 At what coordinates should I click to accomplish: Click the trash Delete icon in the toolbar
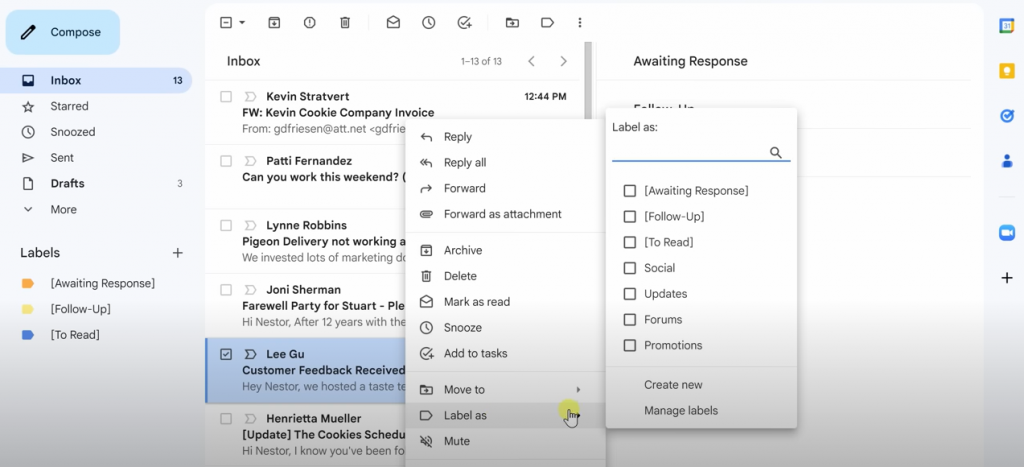(345, 22)
